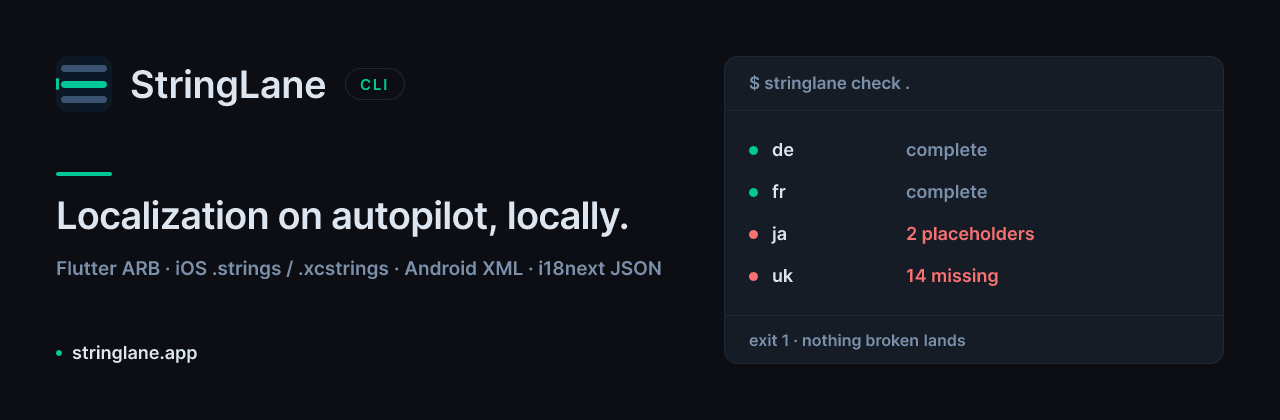
Task: Click the 'Localization on autopilot, locally.' headline
Action: pyautogui.click(x=342, y=217)
